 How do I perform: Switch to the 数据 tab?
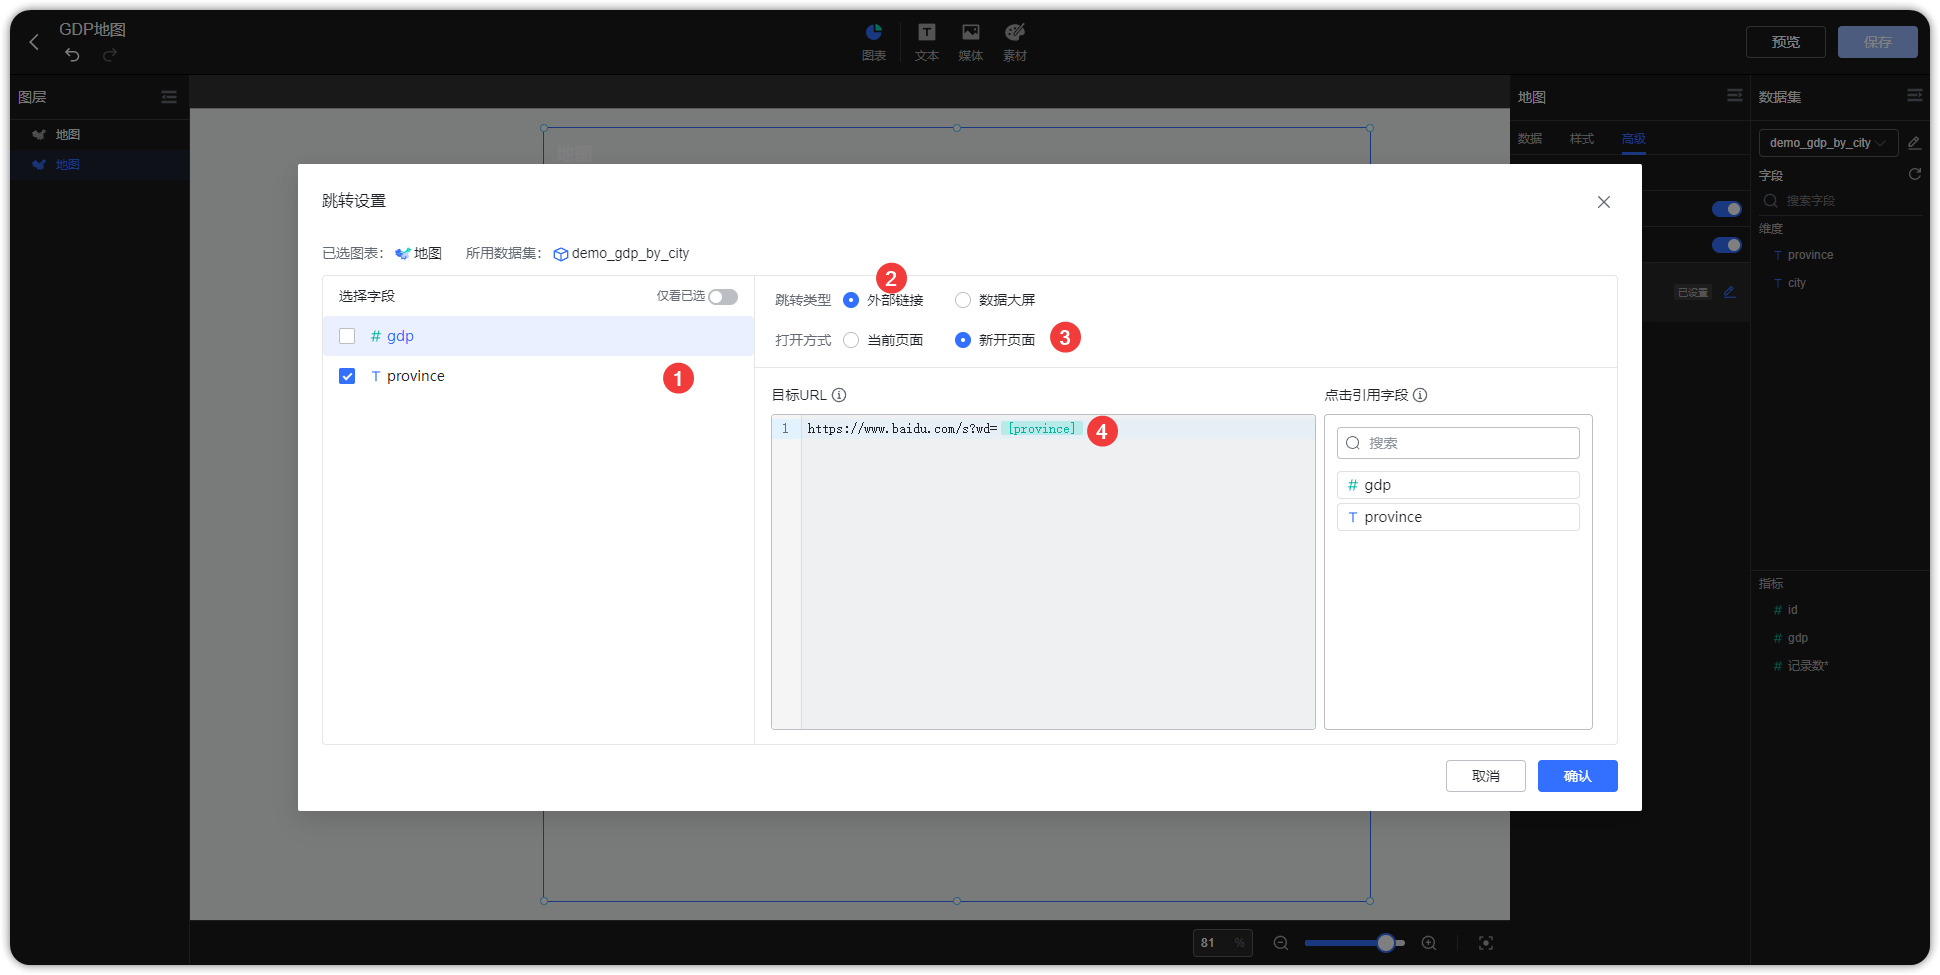click(x=1529, y=139)
